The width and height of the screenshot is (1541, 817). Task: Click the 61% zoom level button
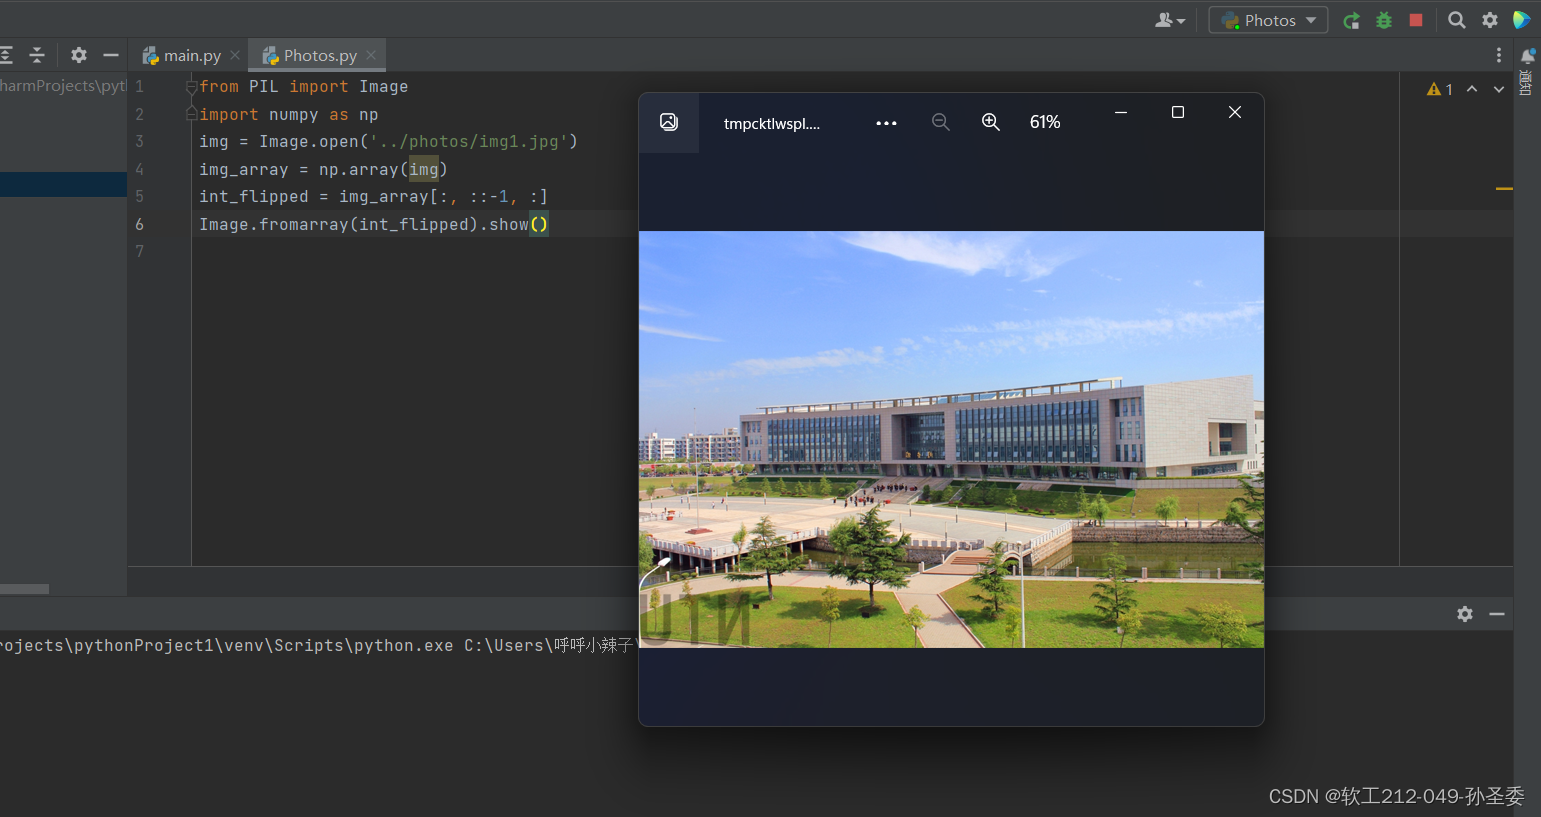point(1044,122)
